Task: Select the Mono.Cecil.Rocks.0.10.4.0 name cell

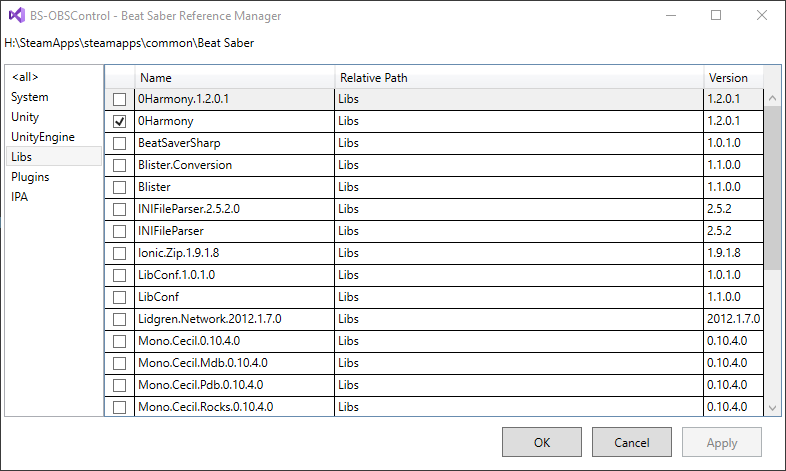Action: tap(235, 407)
